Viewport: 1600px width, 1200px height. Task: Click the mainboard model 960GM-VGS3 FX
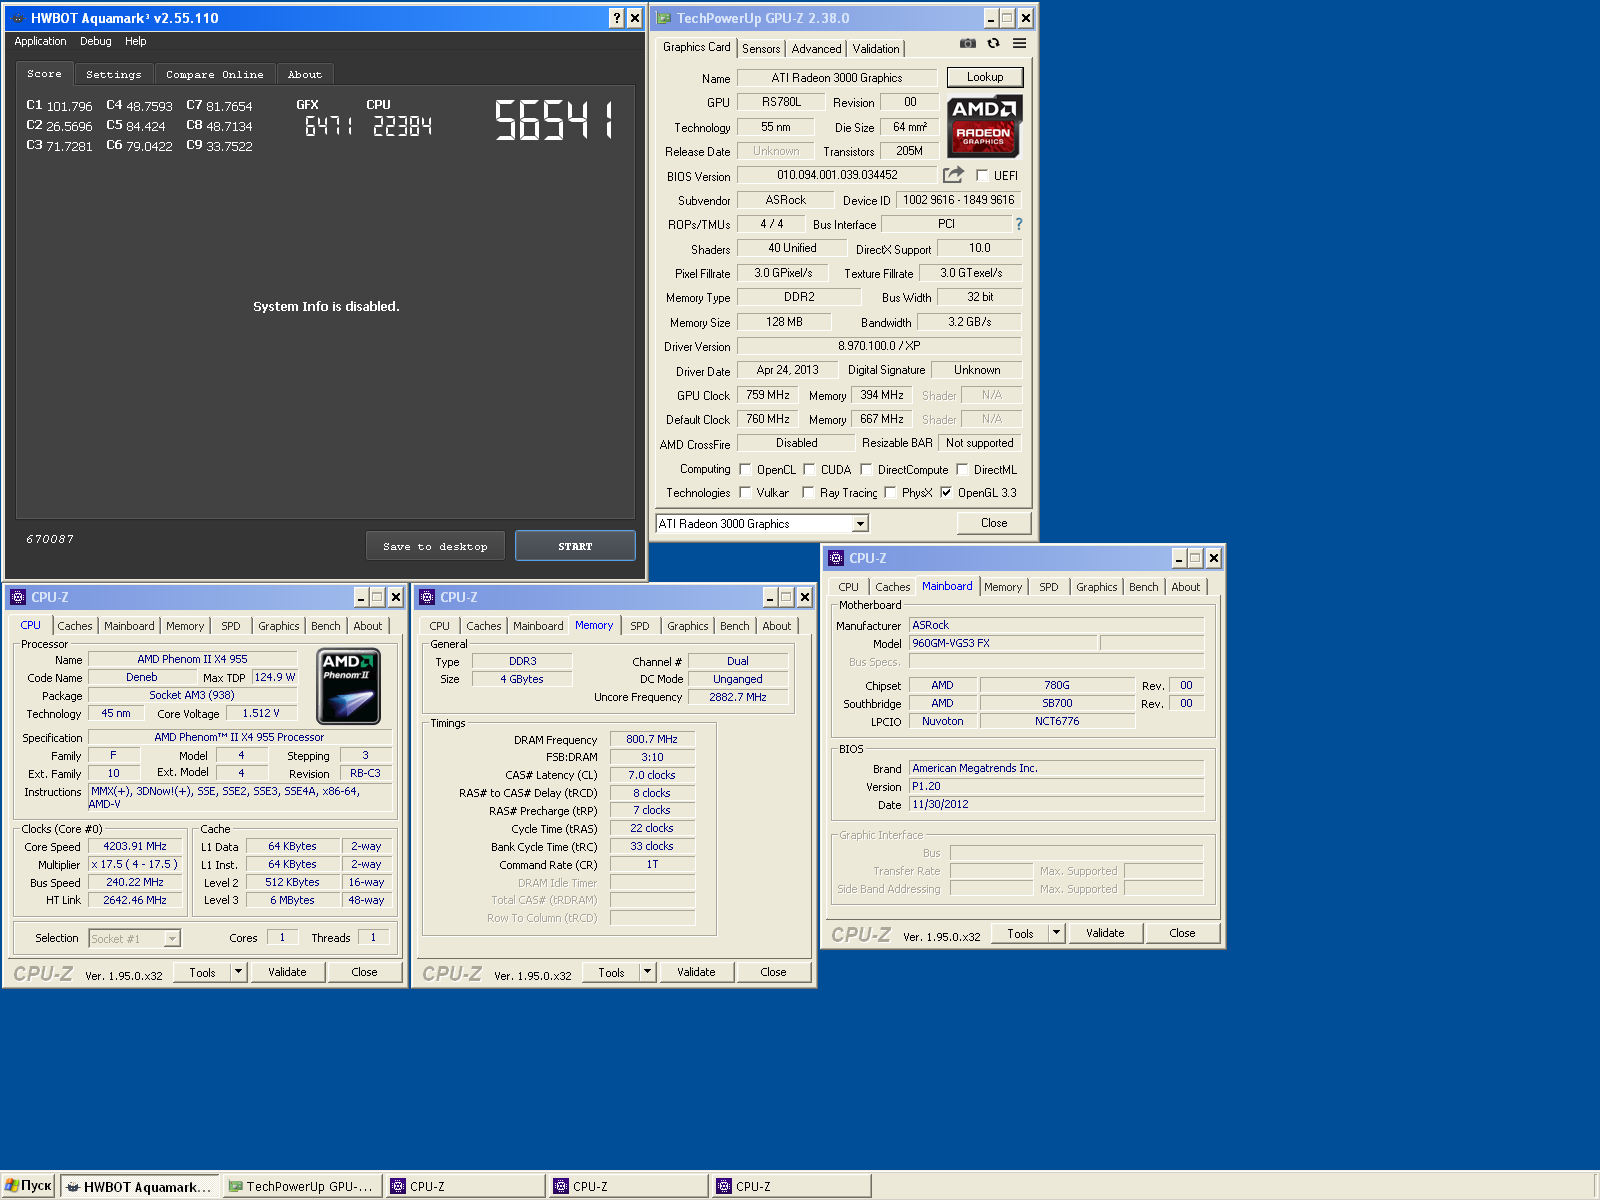click(x=1003, y=643)
